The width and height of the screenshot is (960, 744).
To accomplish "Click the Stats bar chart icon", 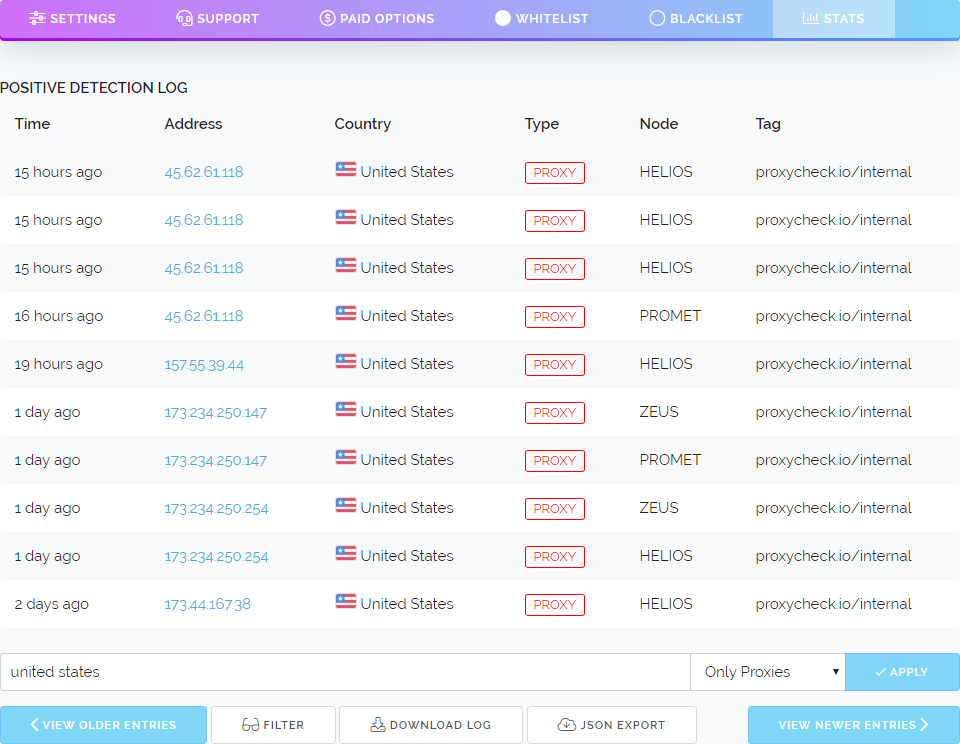I will (x=810, y=18).
